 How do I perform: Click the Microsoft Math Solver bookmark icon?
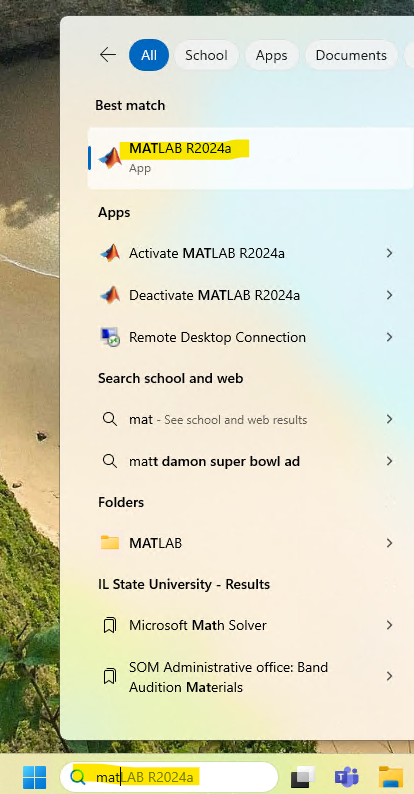(x=109, y=625)
